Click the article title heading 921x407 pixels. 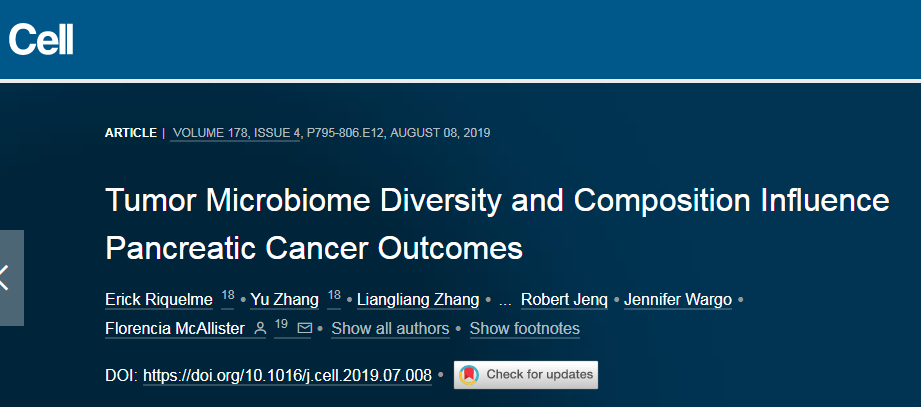[x=497, y=225]
